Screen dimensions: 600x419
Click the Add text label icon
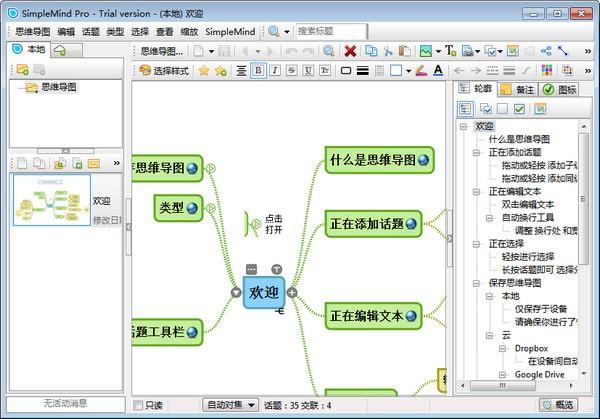pos(450,51)
